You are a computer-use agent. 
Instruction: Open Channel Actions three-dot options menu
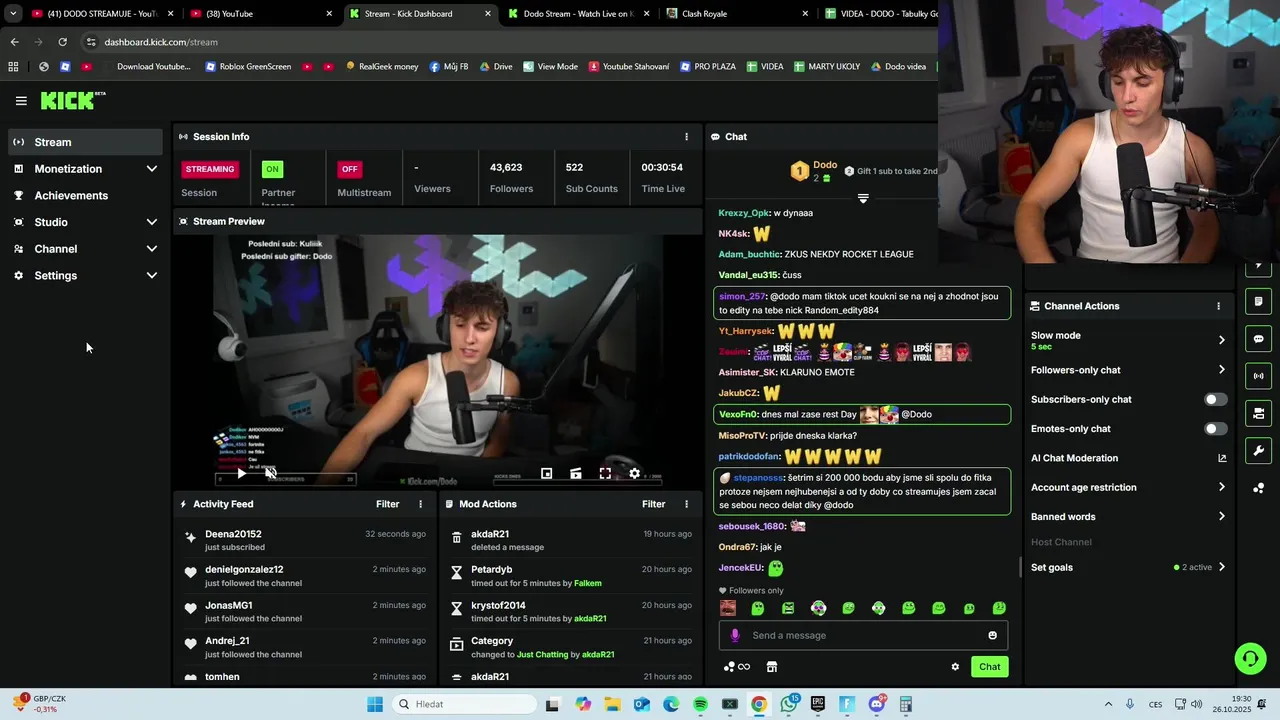click(x=1218, y=306)
